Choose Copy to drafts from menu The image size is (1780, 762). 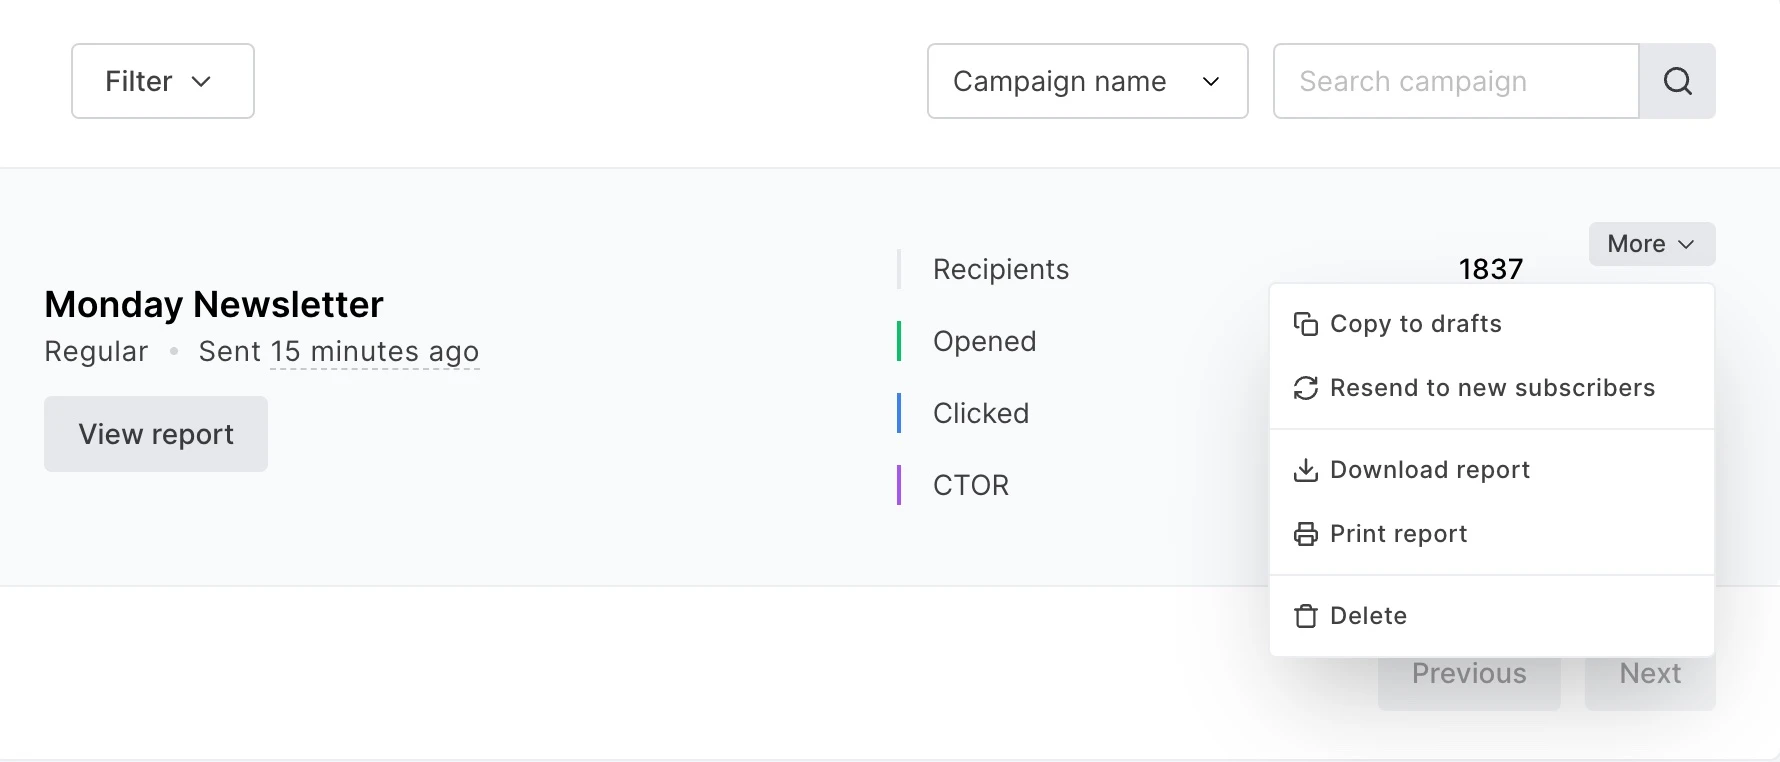pos(1415,324)
